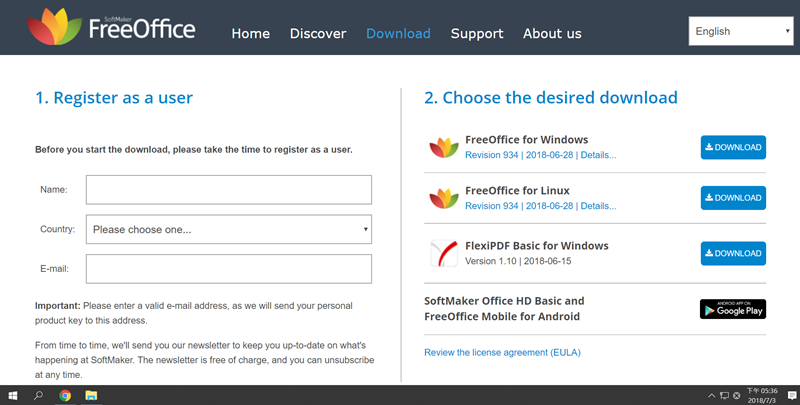Viewport: 800px width, 405px height.
Task: Select the Download menu item
Action: pyautogui.click(x=398, y=34)
